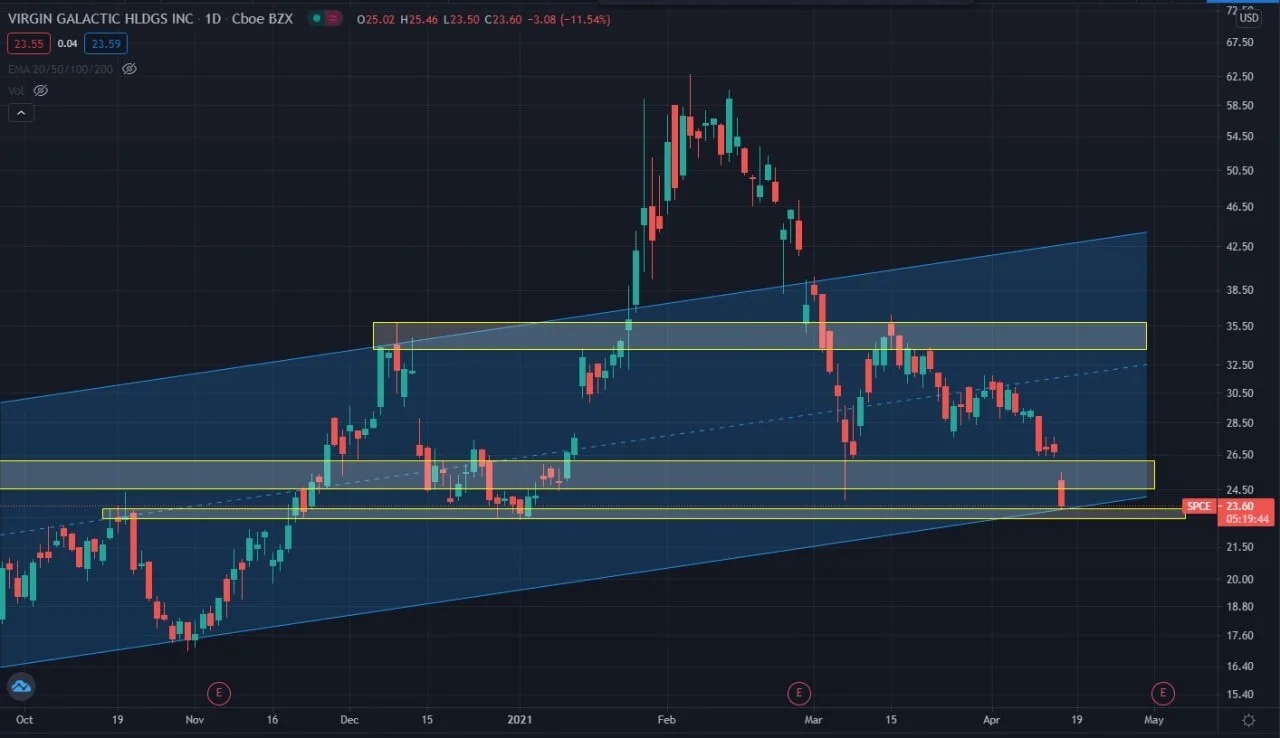The width and height of the screenshot is (1280, 738).
Task: Open chart settings gear icon
Action: [x=1249, y=719]
